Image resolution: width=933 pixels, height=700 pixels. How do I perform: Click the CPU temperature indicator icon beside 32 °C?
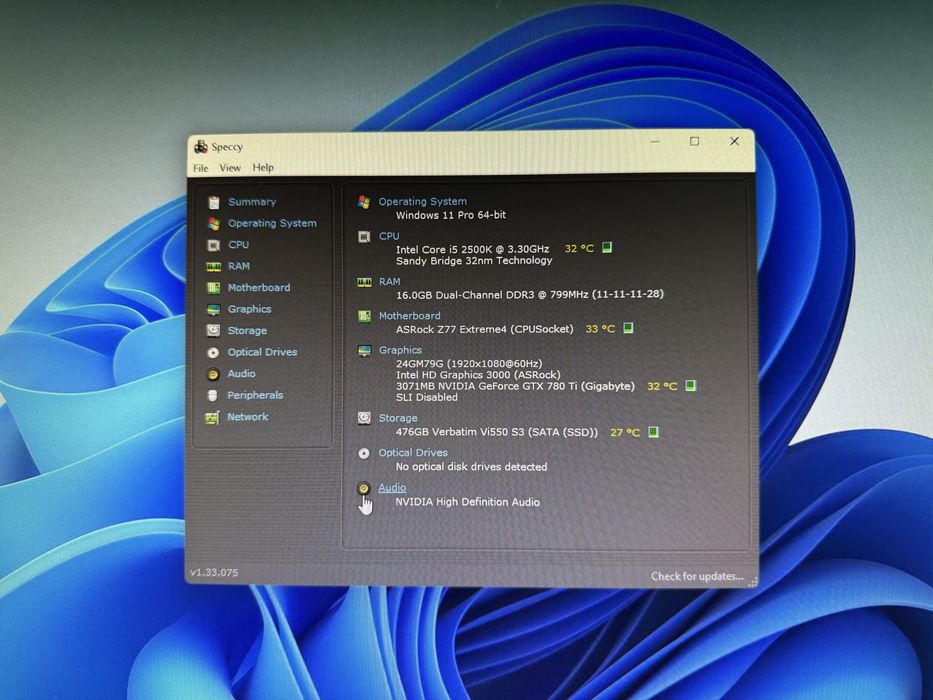click(606, 248)
